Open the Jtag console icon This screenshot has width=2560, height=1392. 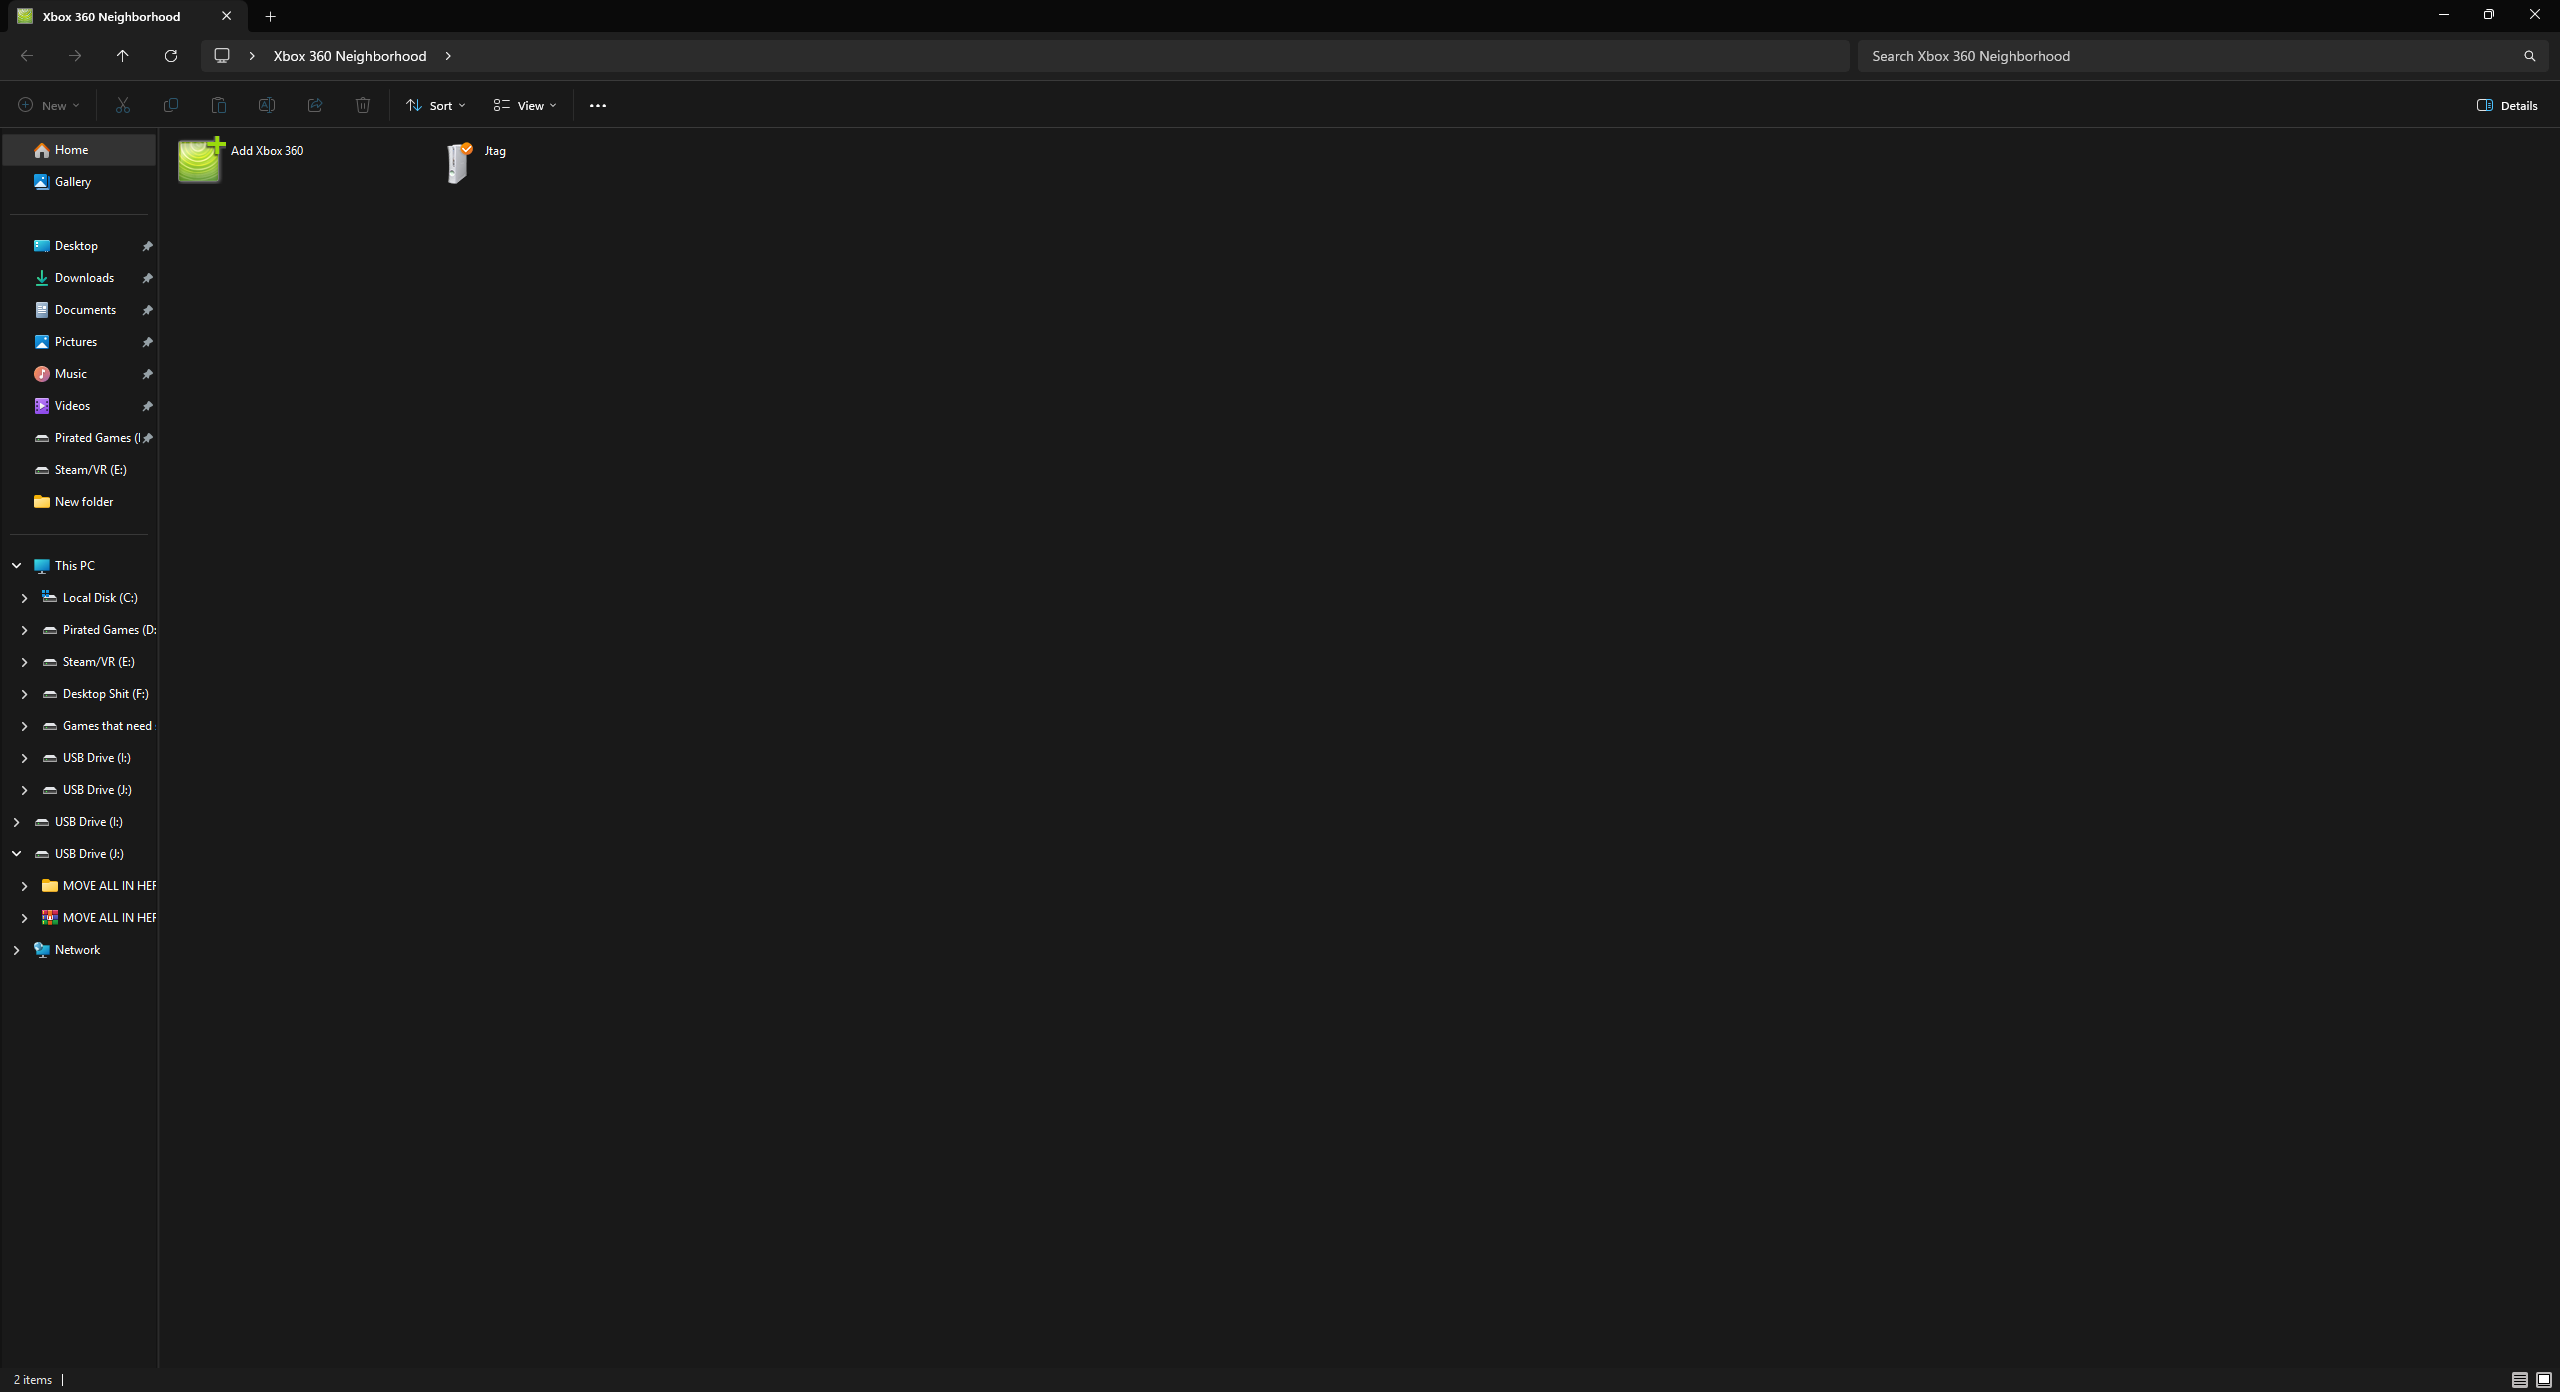pyautogui.click(x=459, y=162)
